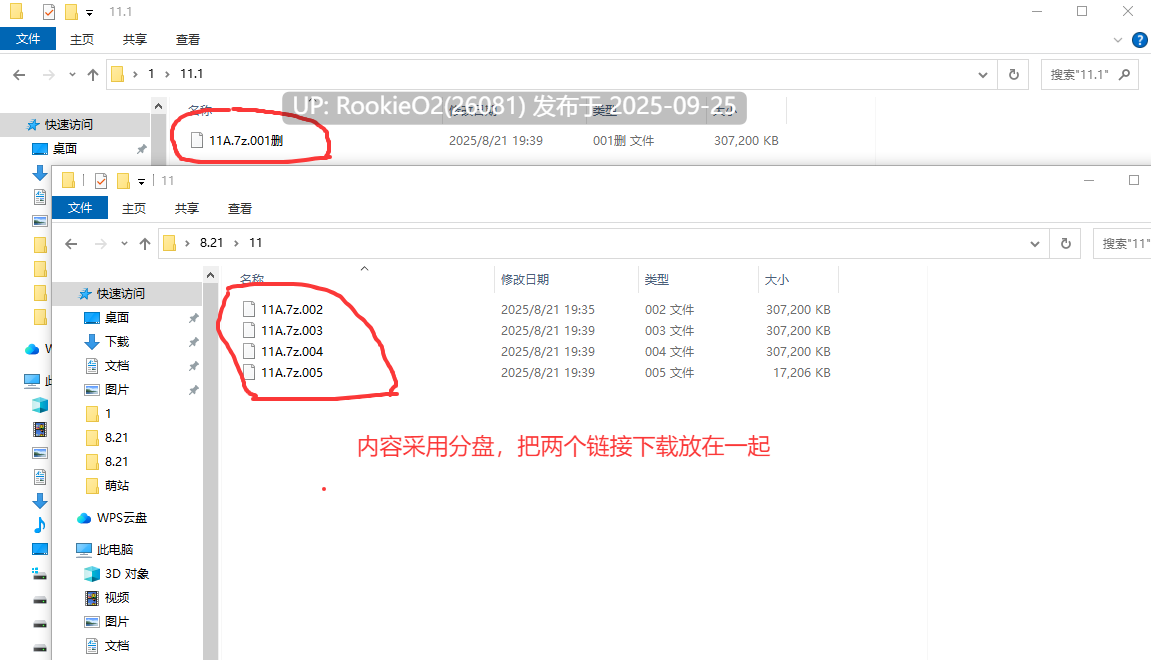1151x660 pixels.
Task: Open quick access toolbar dropdown in 11 window
Action: click(142, 181)
